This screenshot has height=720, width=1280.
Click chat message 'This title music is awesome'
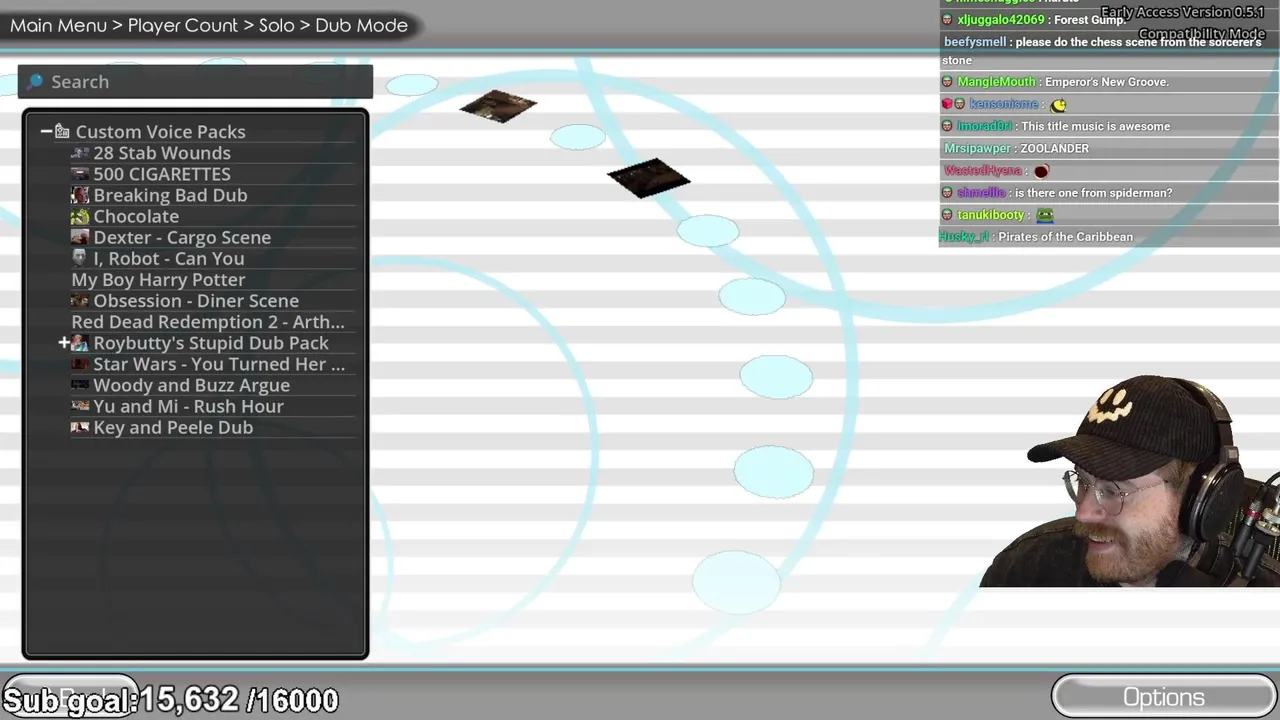pyautogui.click(x=1096, y=126)
